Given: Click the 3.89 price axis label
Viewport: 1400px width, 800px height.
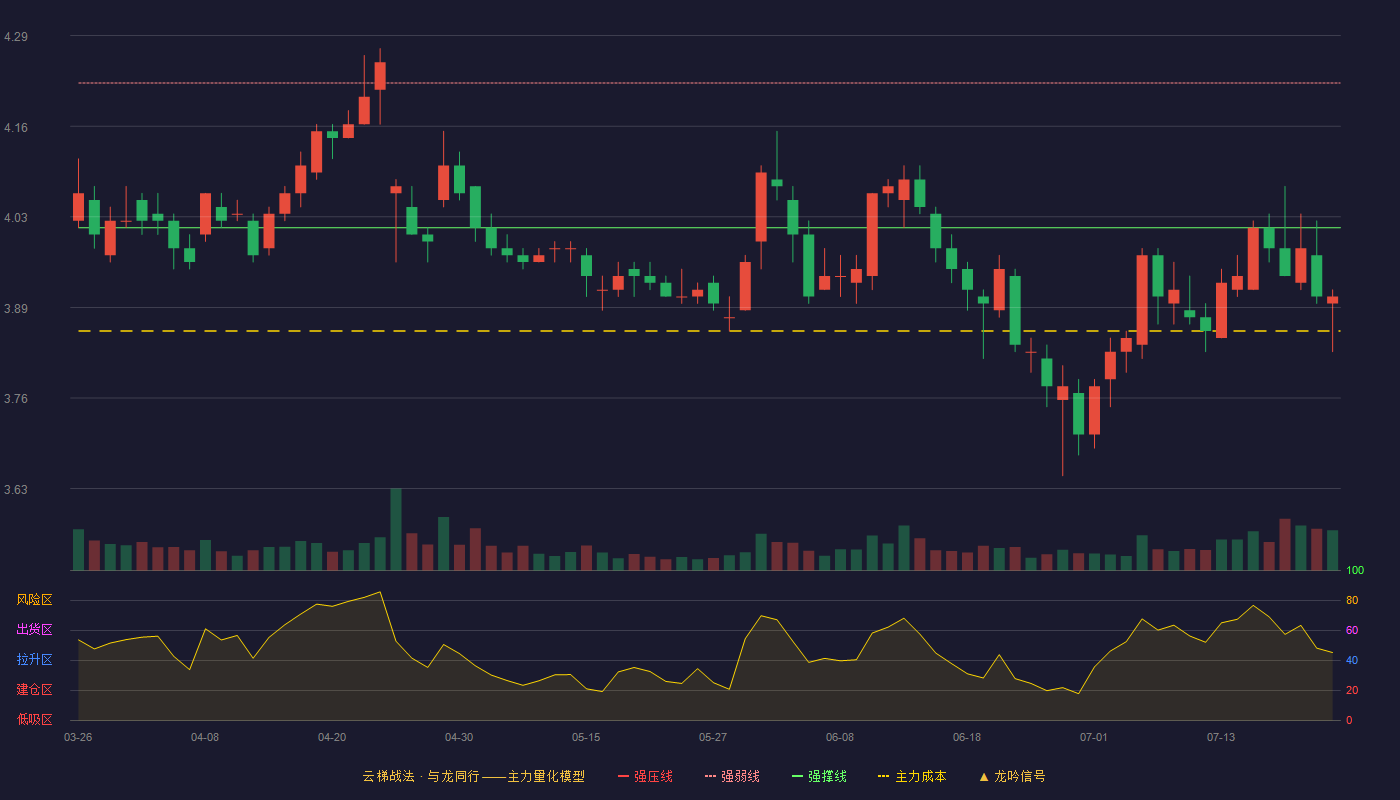Looking at the screenshot, I should point(16,309).
